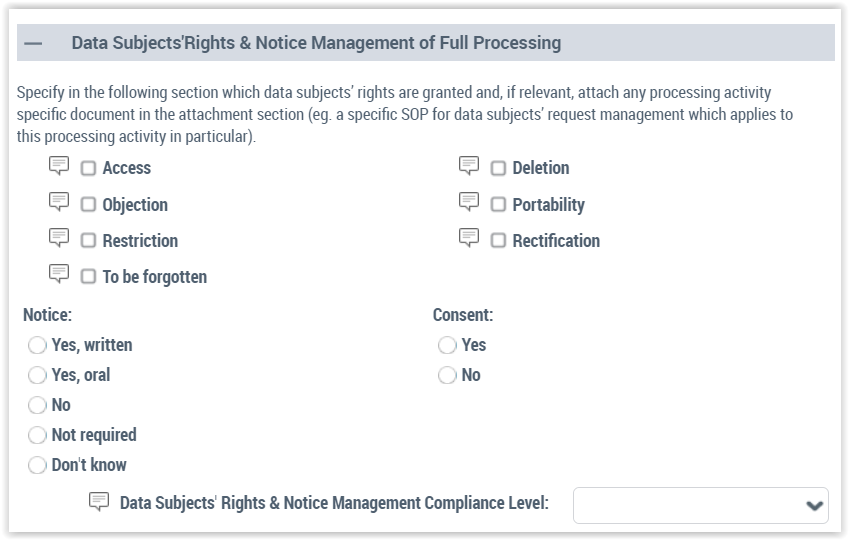The height and width of the screenshot is (540, 849).
Task: Click the comment icon beside Rectification
Action: pos(469,238)
